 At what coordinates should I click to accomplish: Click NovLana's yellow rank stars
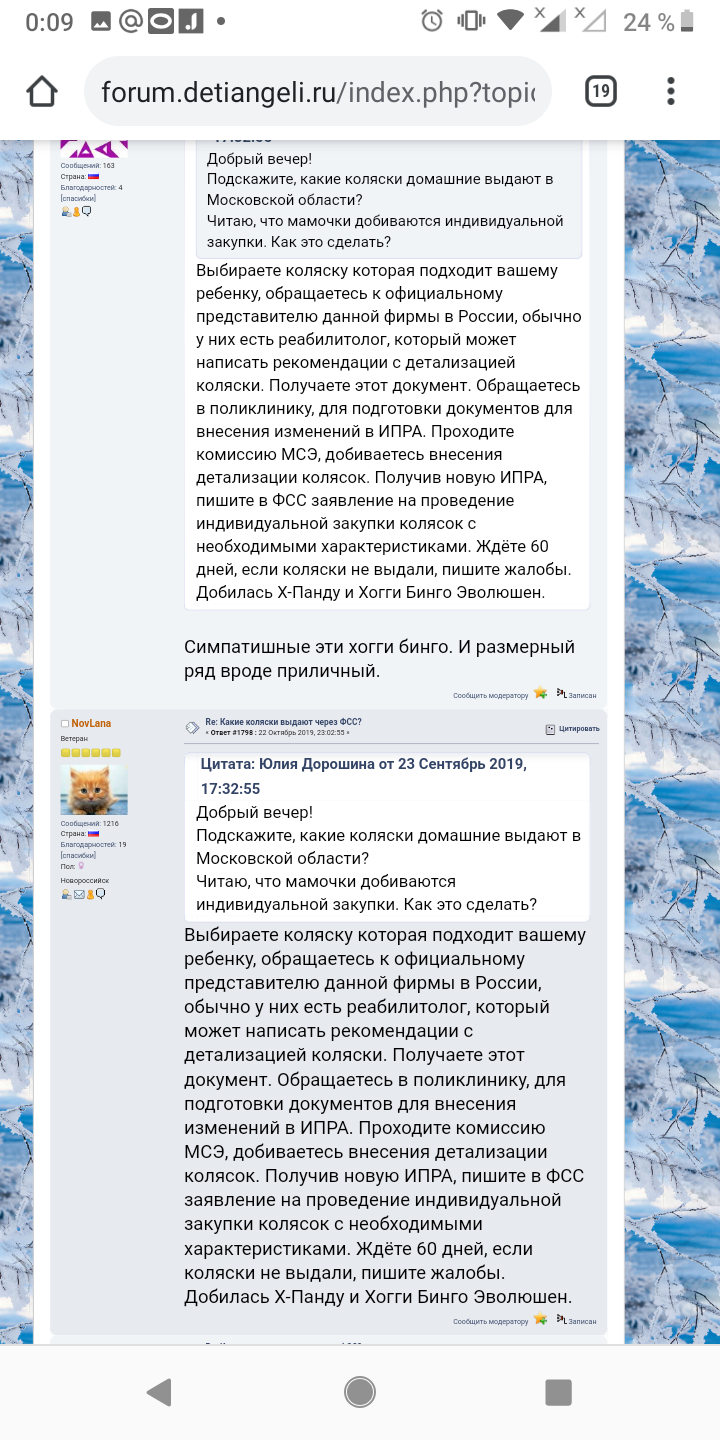coord(91,753)
